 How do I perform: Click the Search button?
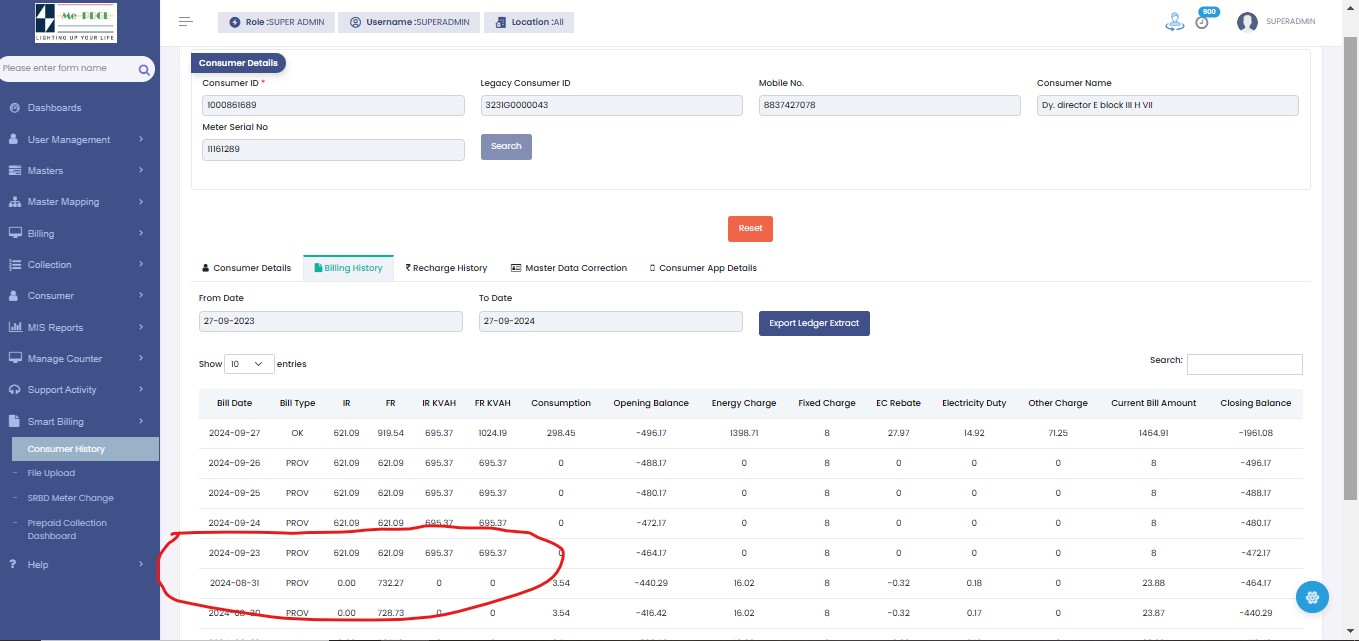coord(506,147)
